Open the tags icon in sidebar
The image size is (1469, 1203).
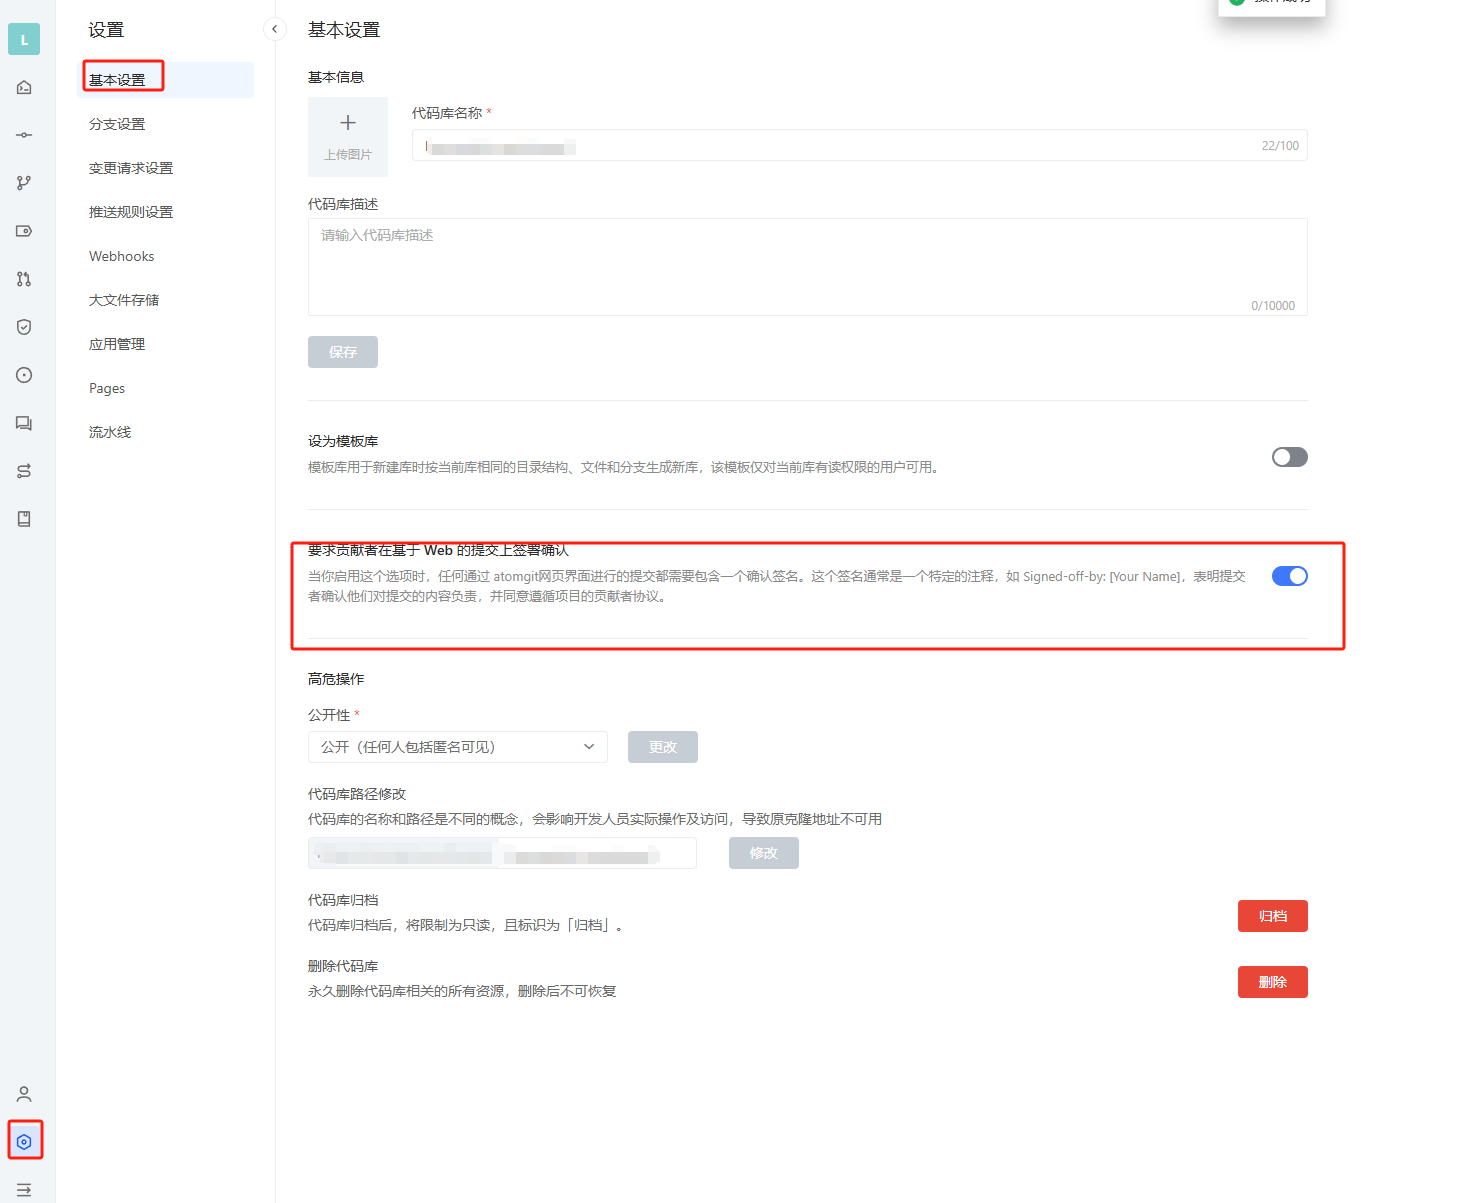click(x=24, y=231)
